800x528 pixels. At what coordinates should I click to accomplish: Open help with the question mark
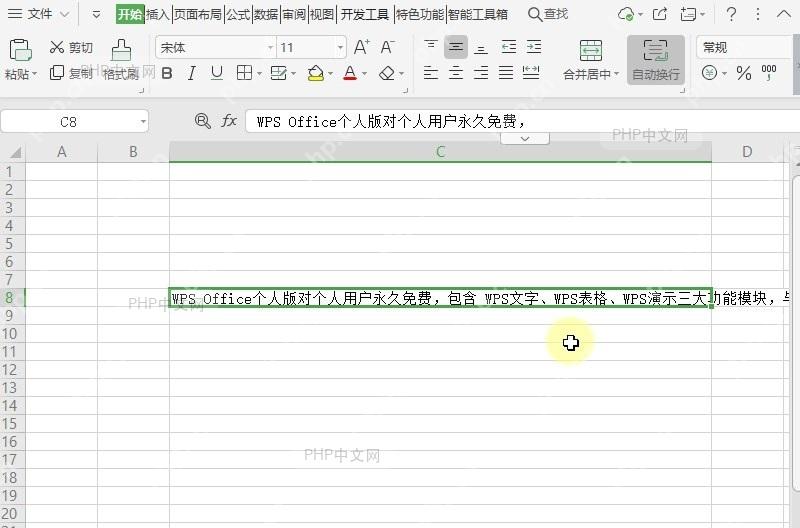731,14
